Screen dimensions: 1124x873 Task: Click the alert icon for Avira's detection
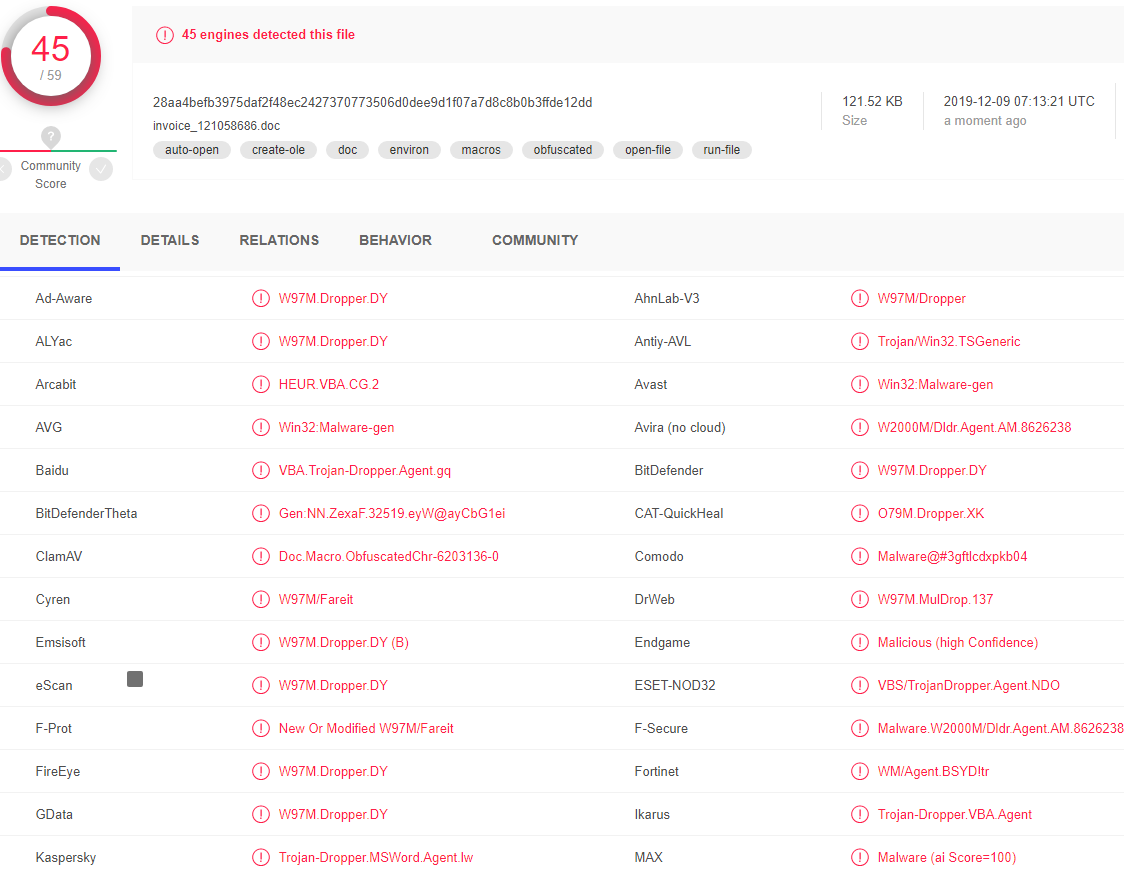[x=859, y=427]
